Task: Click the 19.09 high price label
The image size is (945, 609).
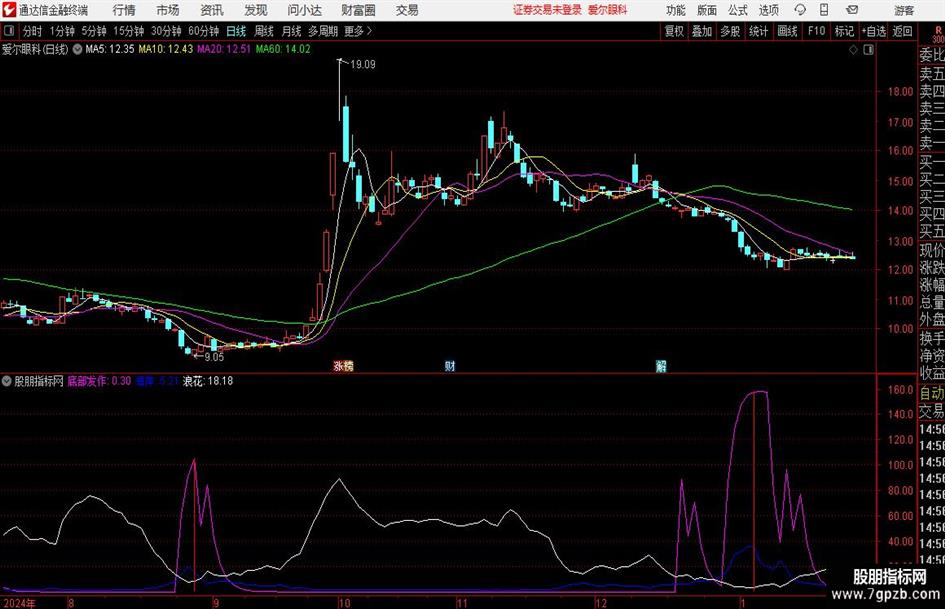Action: pos(363,65)
